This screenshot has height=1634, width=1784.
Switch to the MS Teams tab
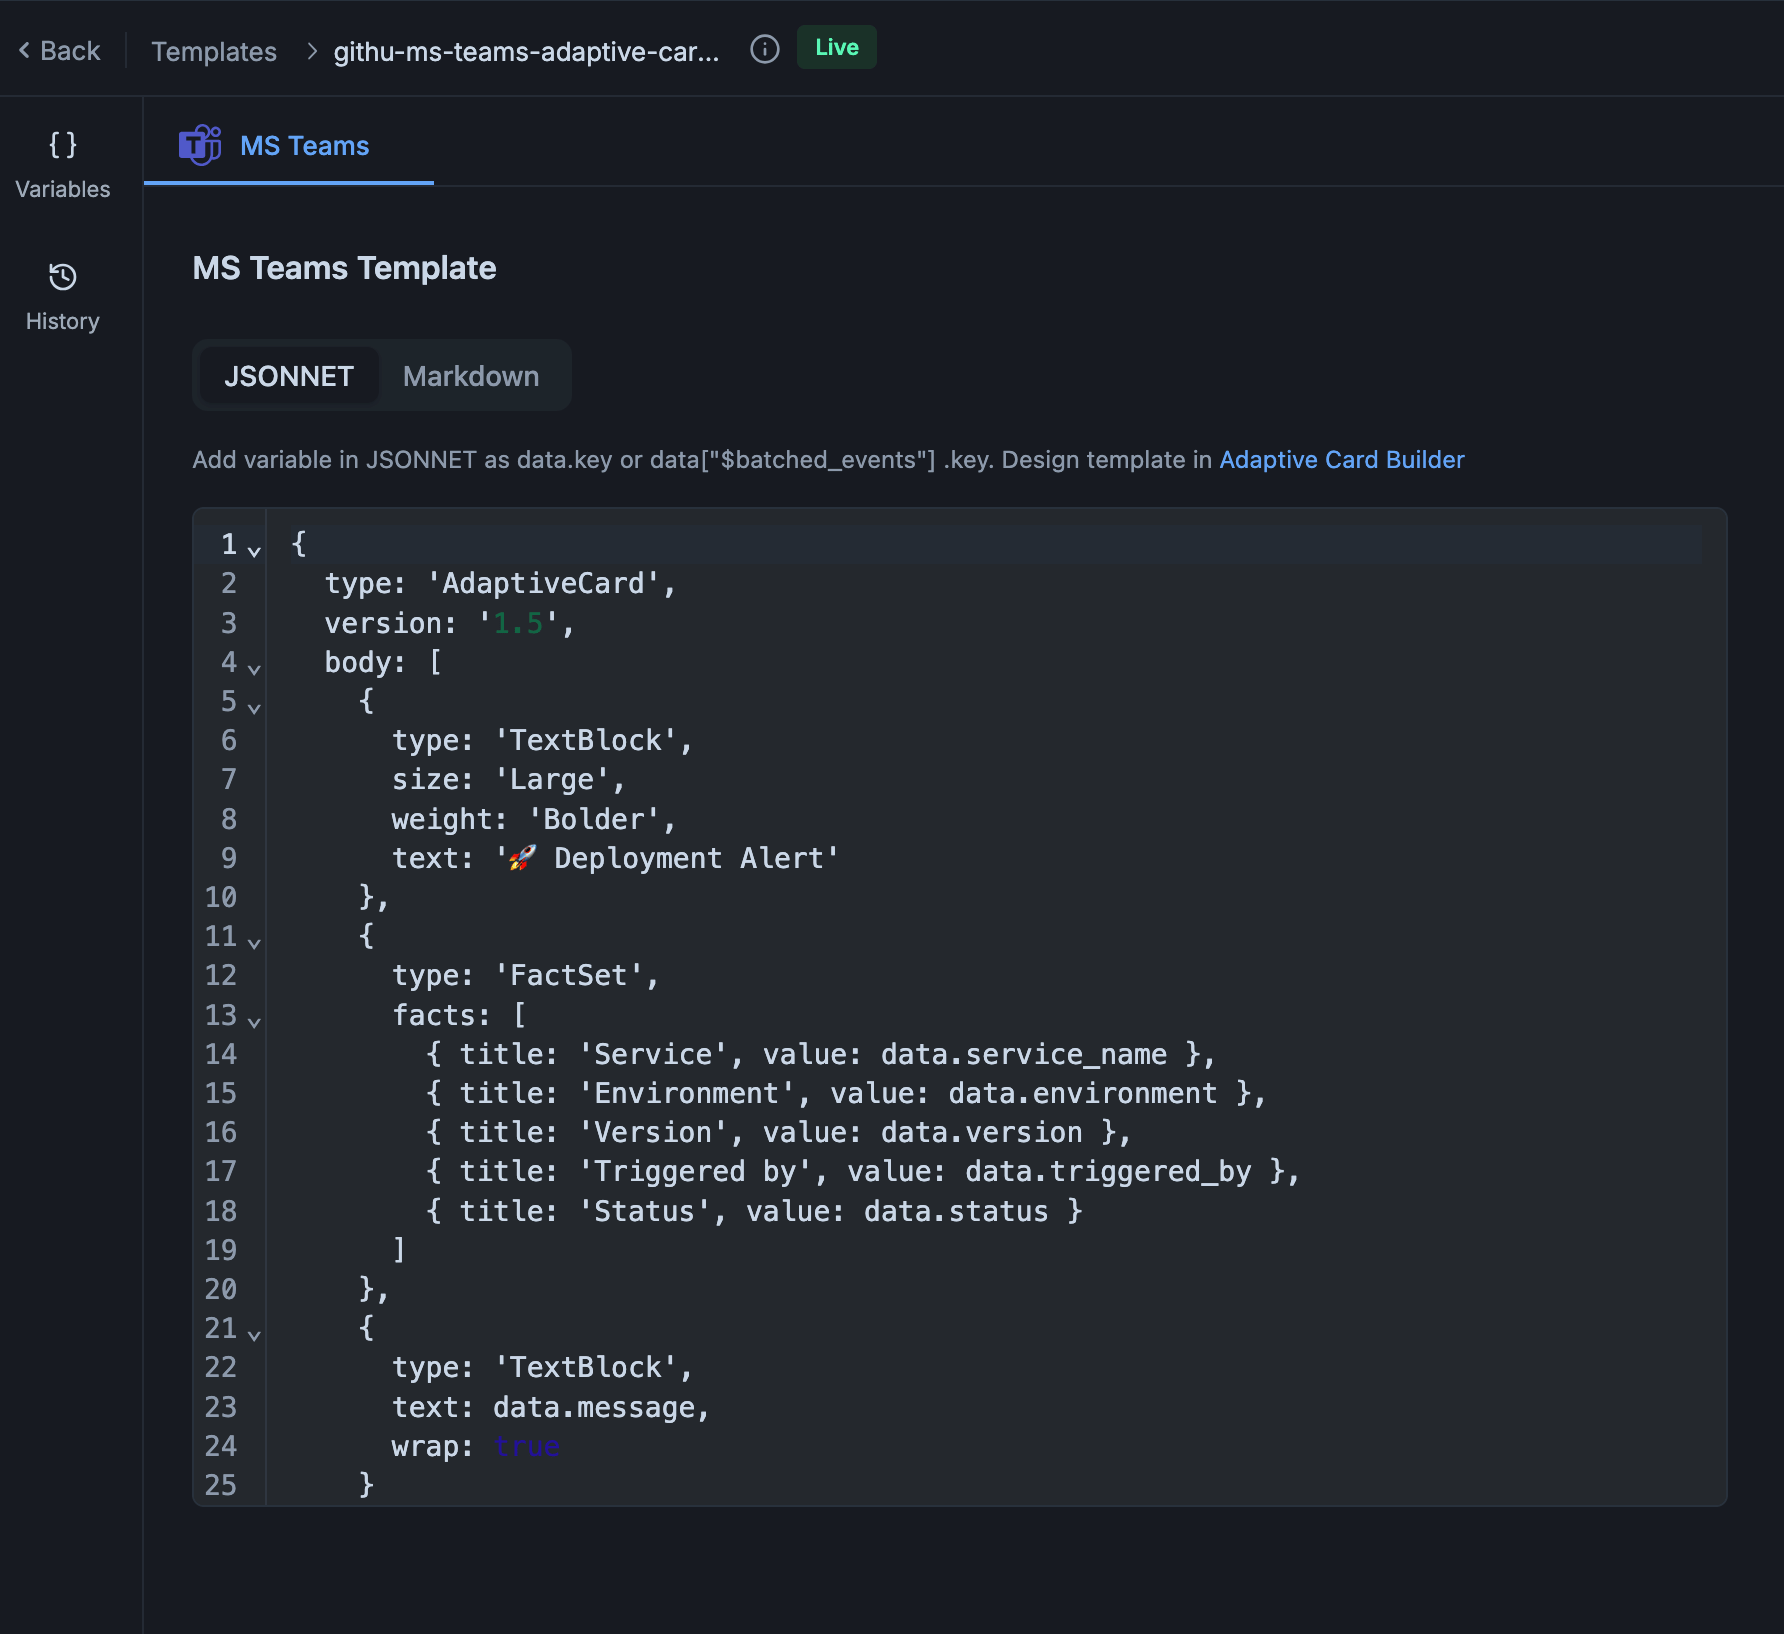coord(289,146)
